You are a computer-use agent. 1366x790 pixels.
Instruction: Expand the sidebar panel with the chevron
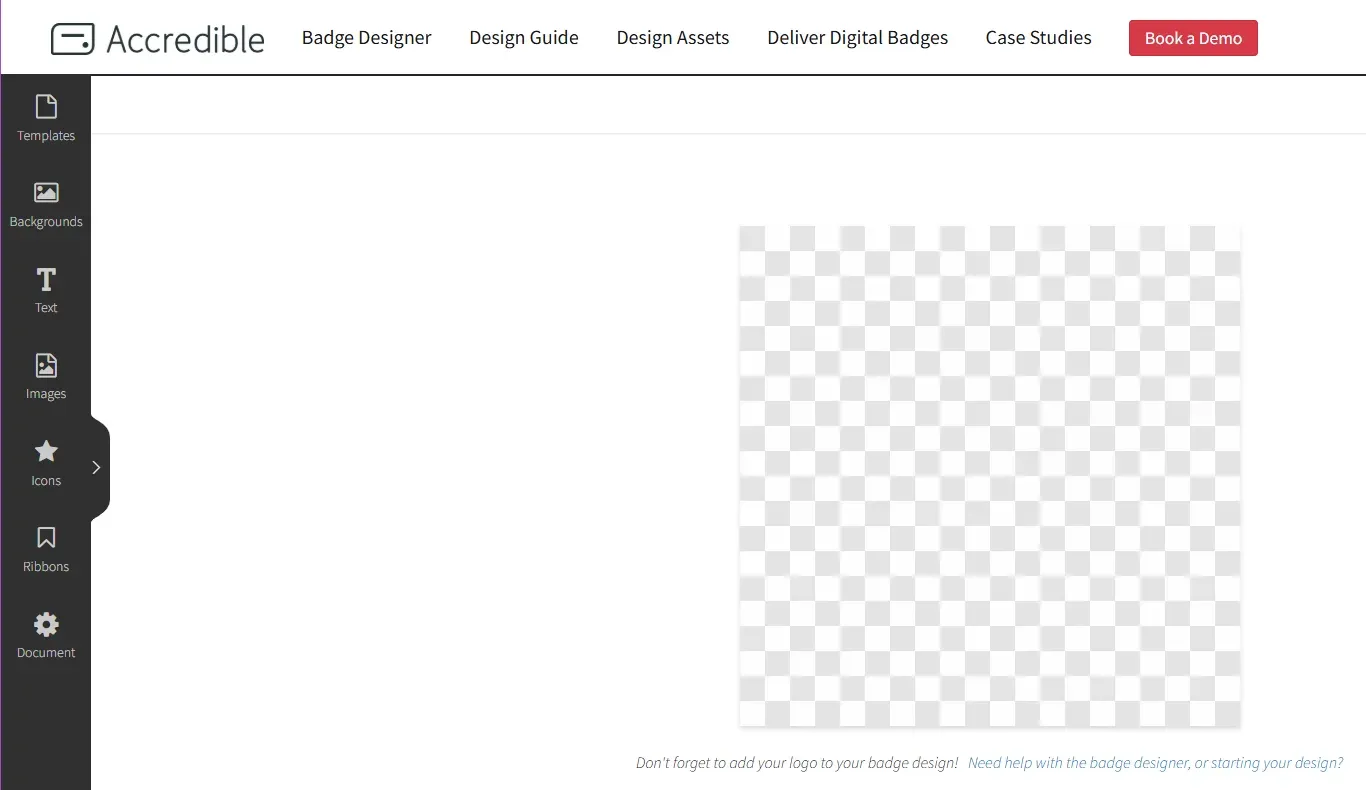pyautogui.click(x=97, y=467)
